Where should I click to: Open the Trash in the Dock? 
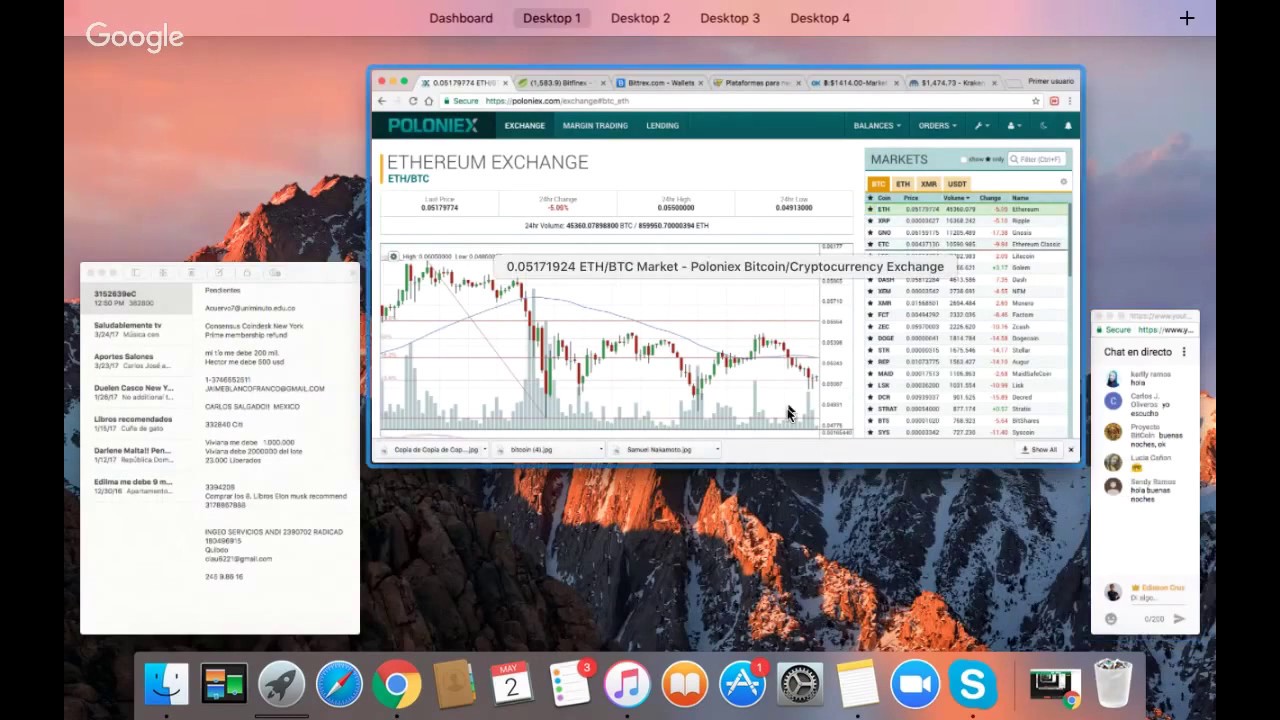[x=1112, y=685]
